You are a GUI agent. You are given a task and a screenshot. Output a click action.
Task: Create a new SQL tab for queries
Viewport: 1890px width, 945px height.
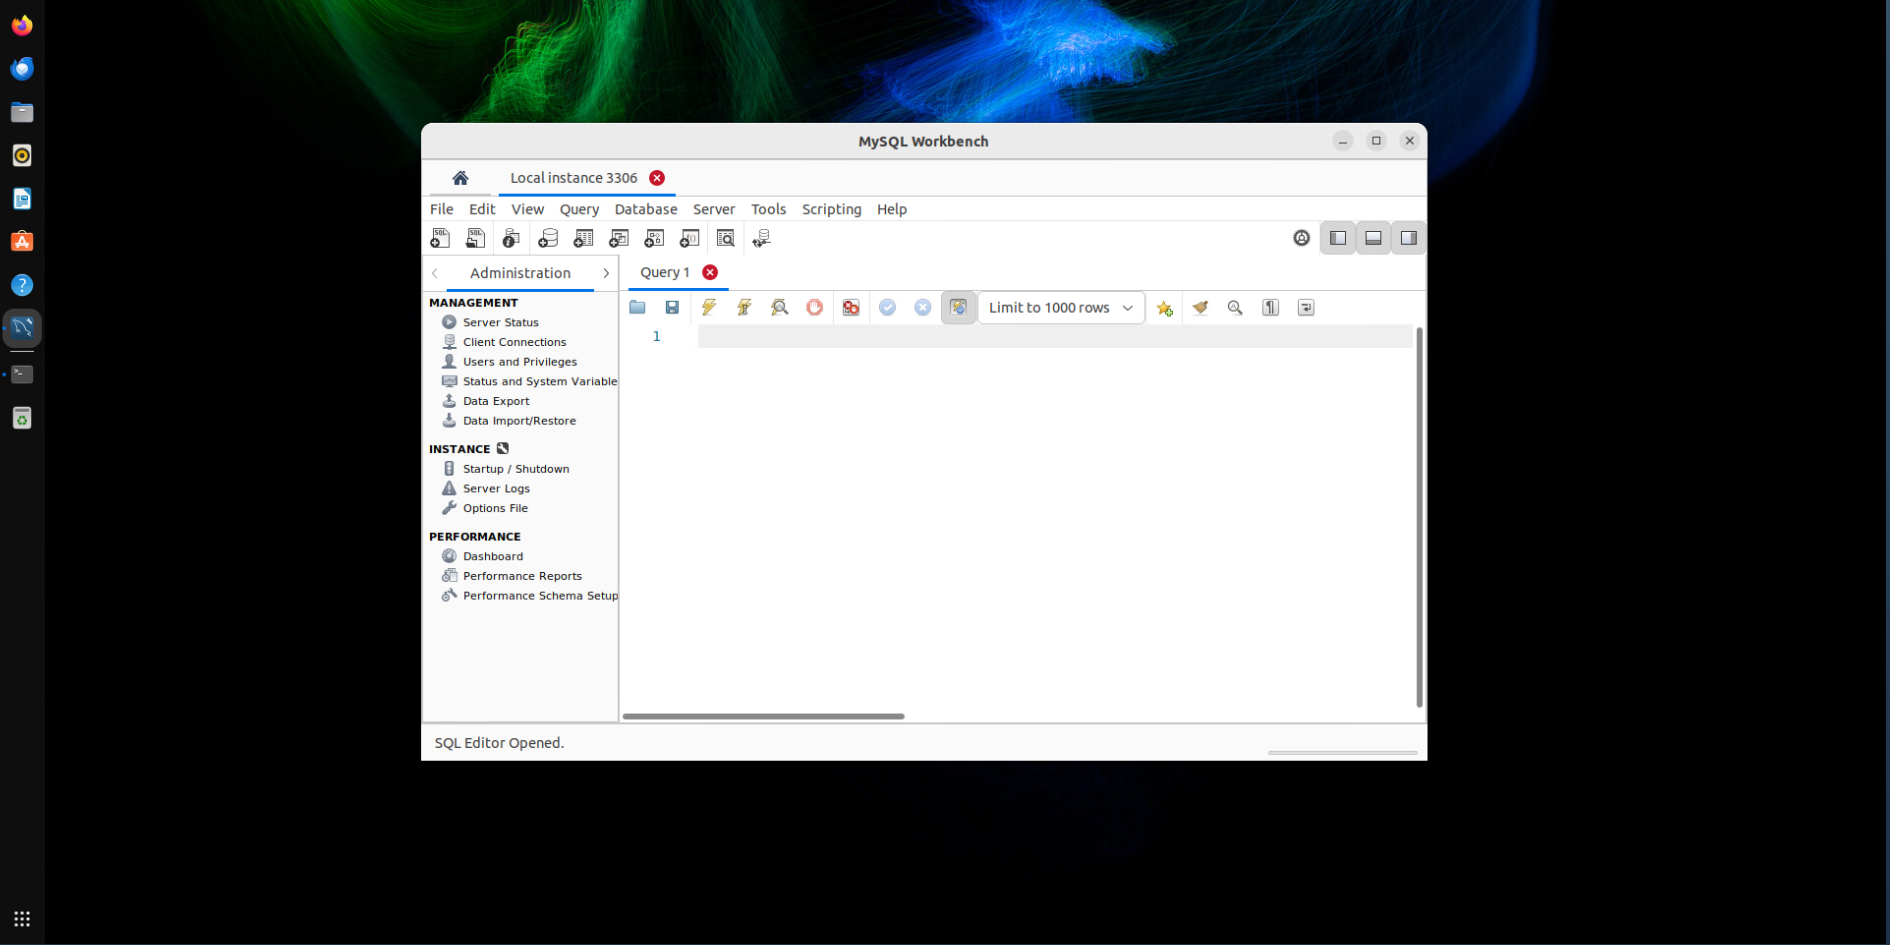pos(440,238)
